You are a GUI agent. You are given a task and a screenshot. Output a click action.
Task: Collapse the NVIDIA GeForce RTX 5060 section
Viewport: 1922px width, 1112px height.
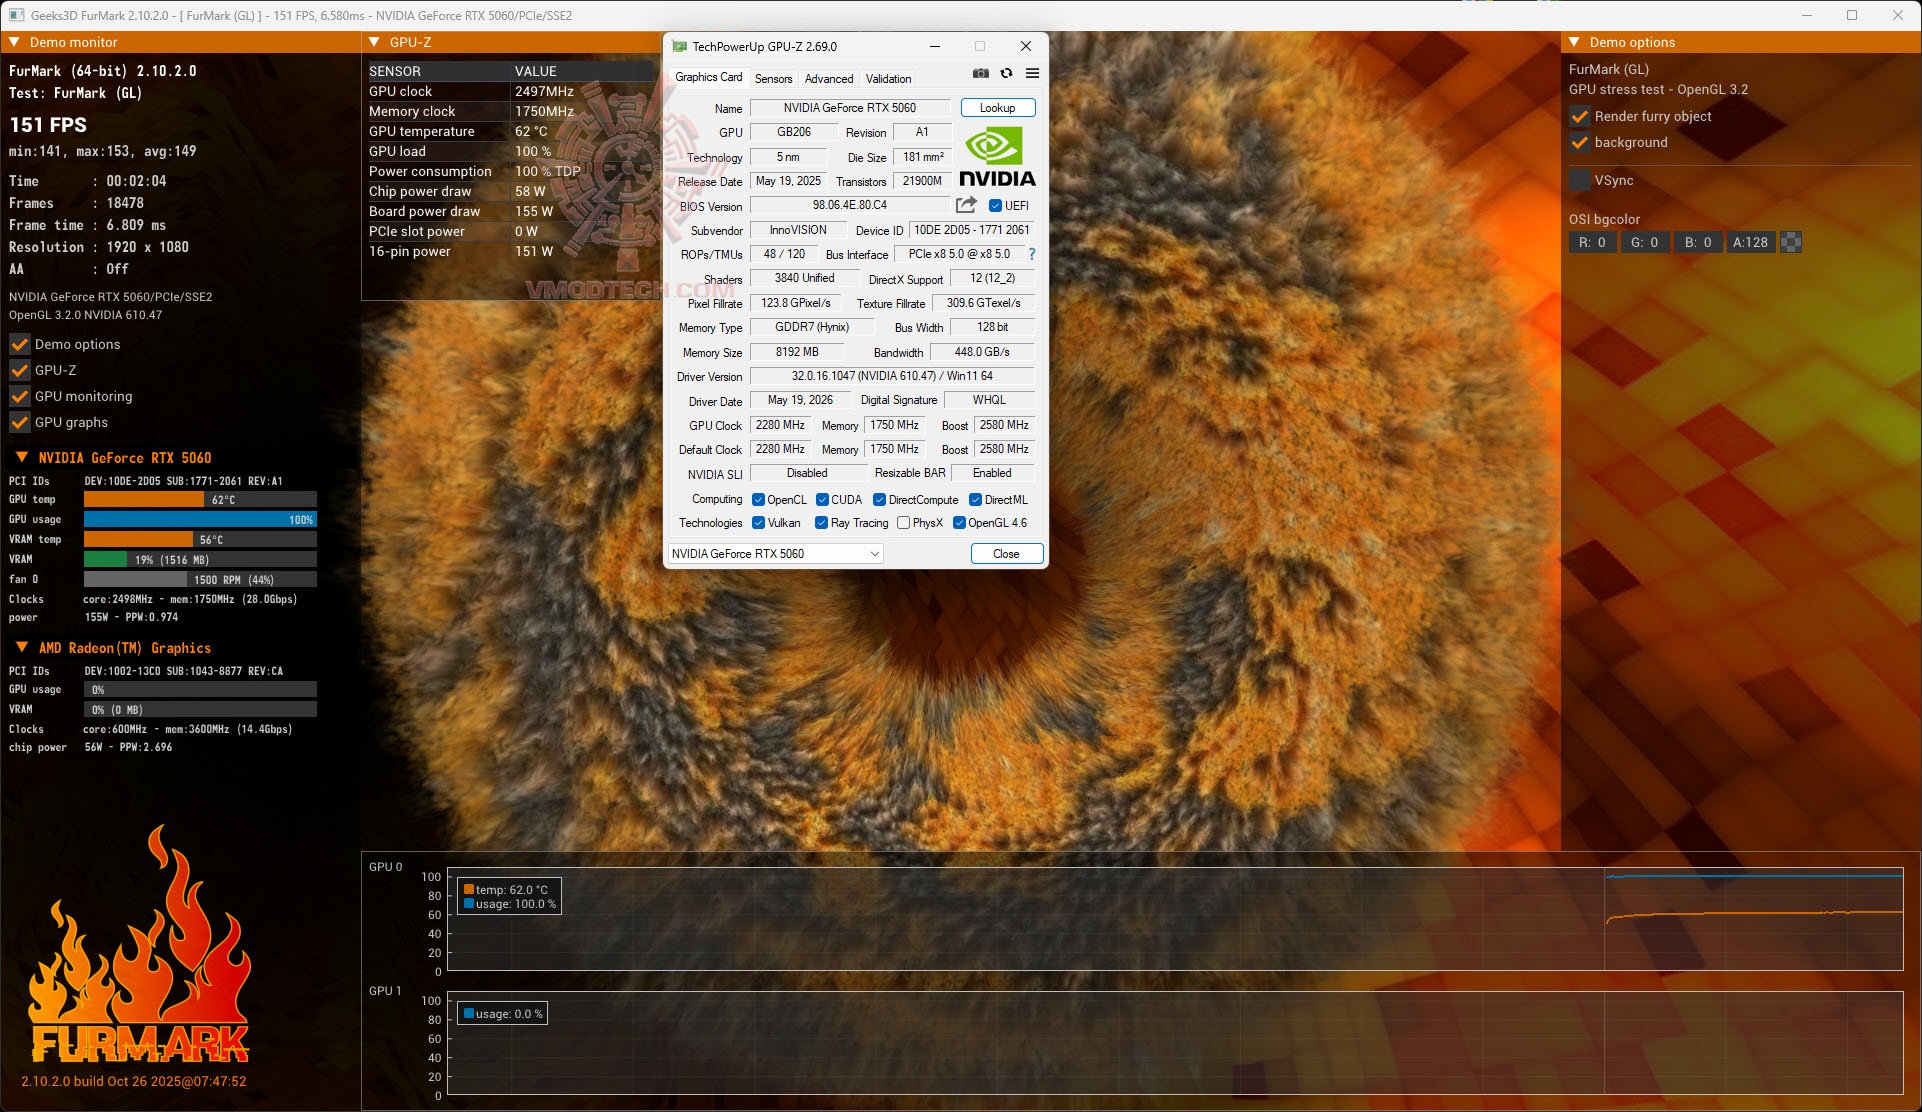21,457
